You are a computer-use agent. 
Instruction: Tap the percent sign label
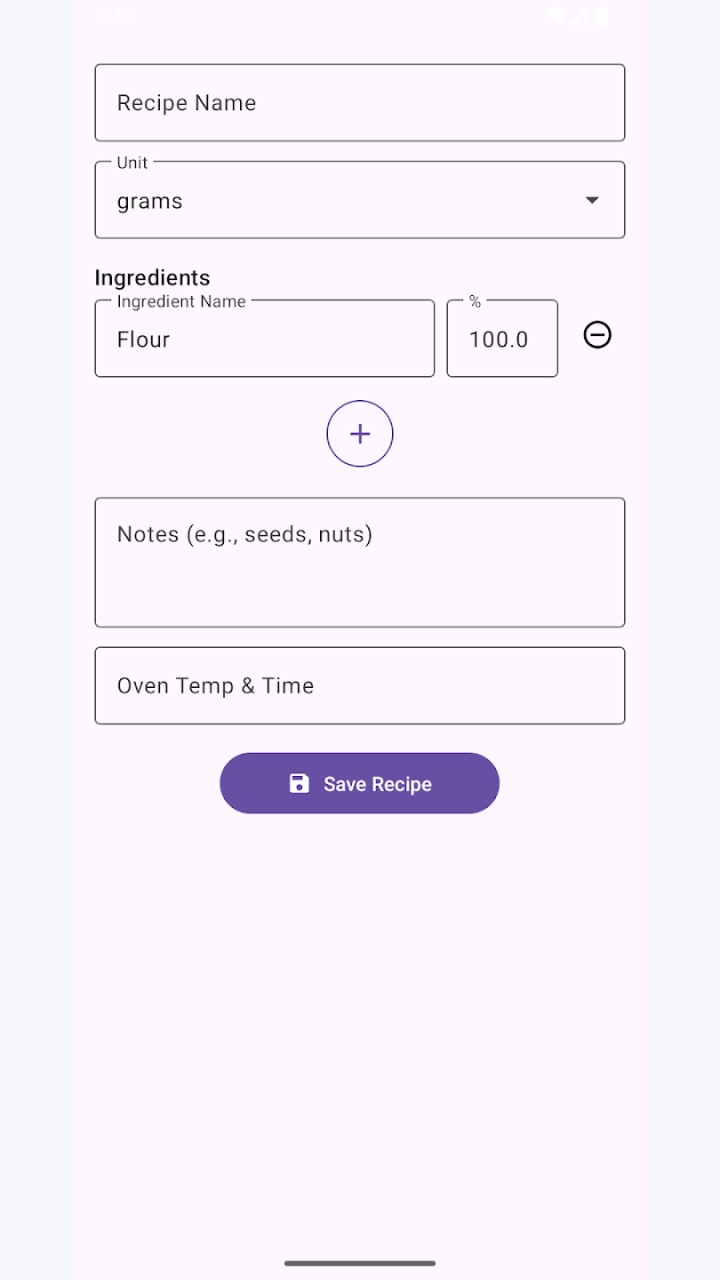[475, 301]
